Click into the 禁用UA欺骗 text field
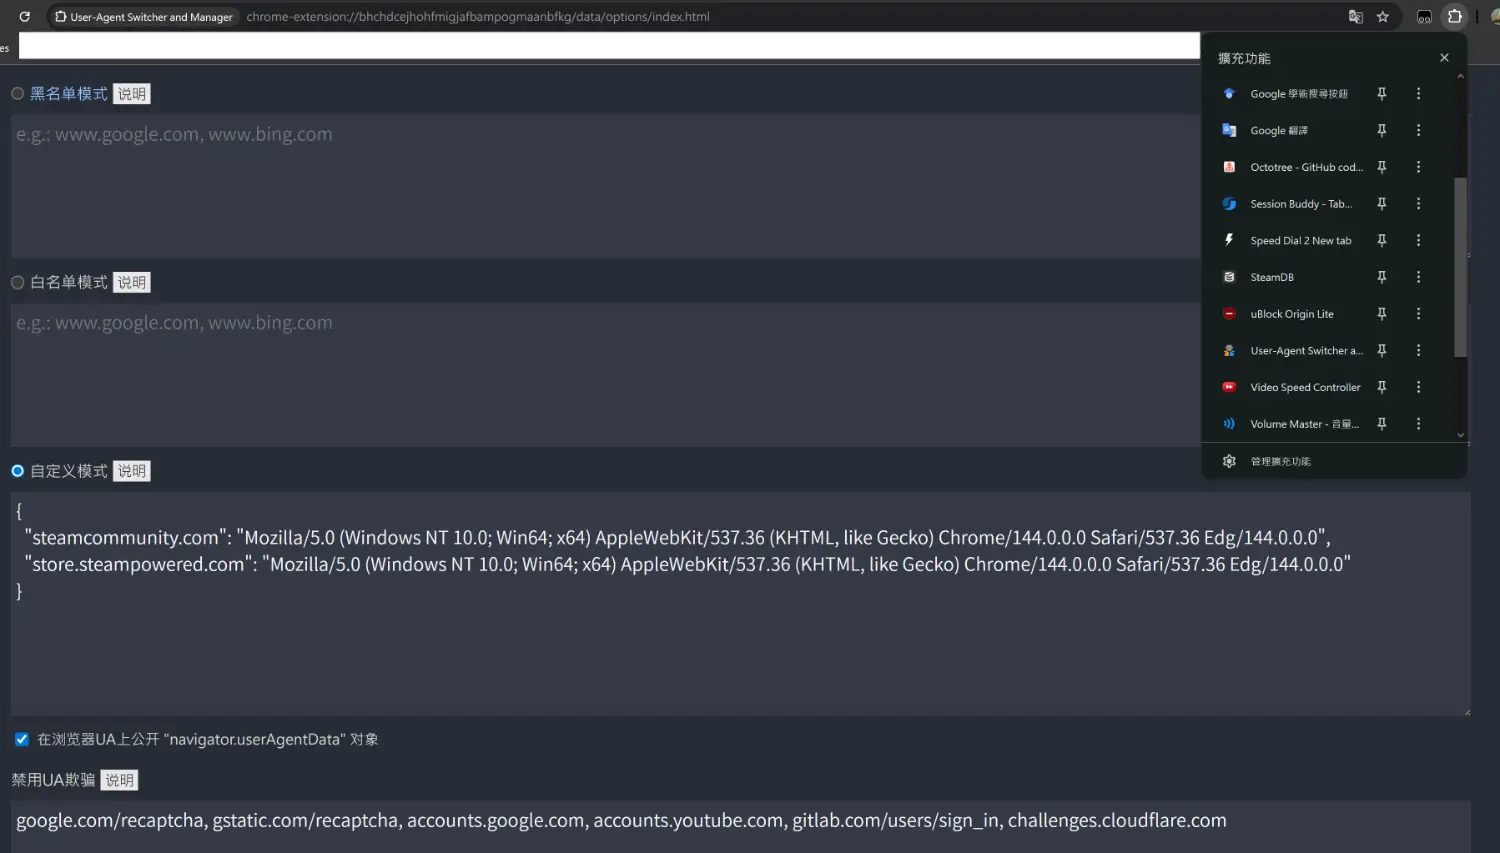 point(740,822)
